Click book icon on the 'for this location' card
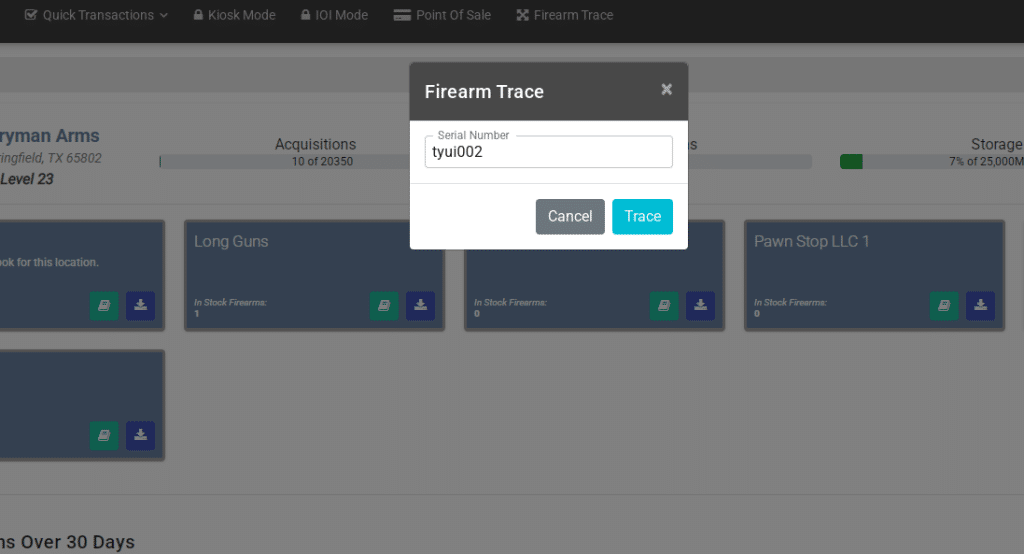Screen dimensions: 1024x554 (104, 305)
